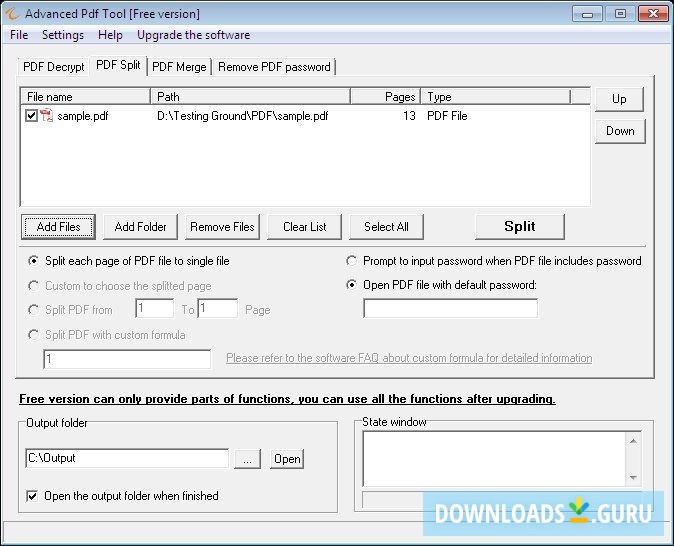This screenshot has width=674, height=546.
Task: Click the D:\Testing Ground\PDF\sample.pdf path cell
Action: (x=242, y=116)
